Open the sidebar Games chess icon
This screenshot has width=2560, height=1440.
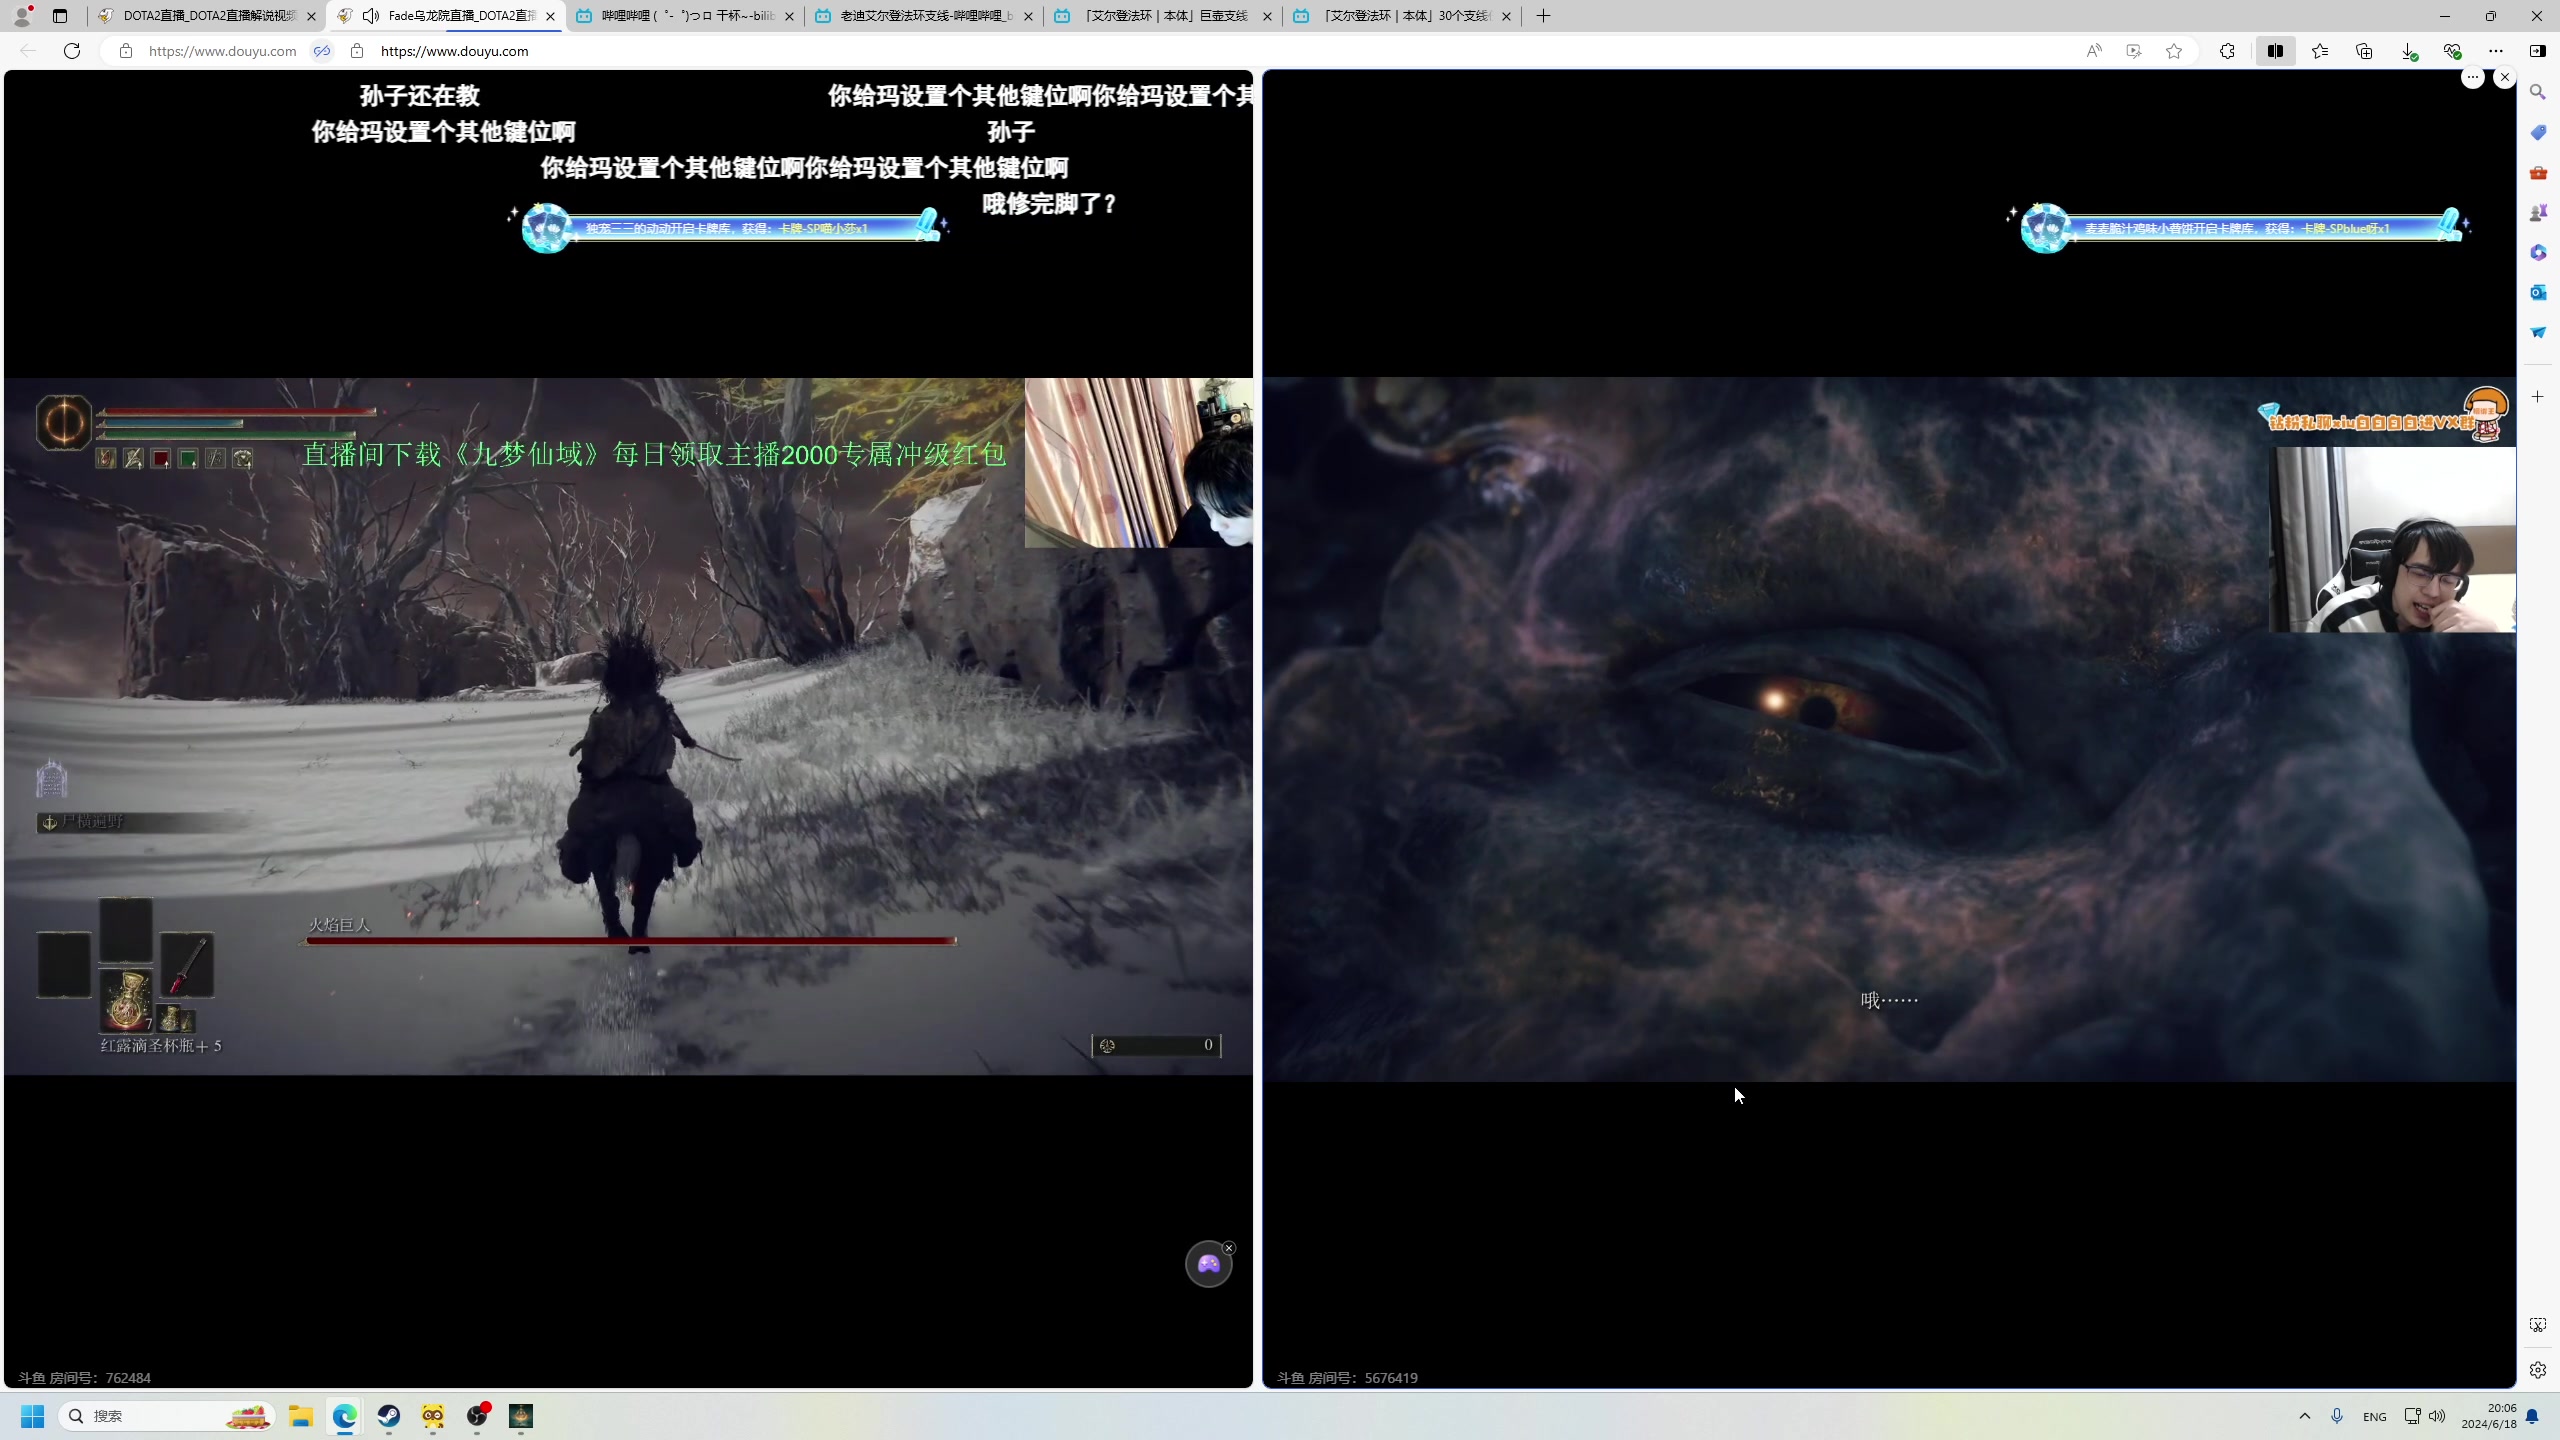[2538, 212]
